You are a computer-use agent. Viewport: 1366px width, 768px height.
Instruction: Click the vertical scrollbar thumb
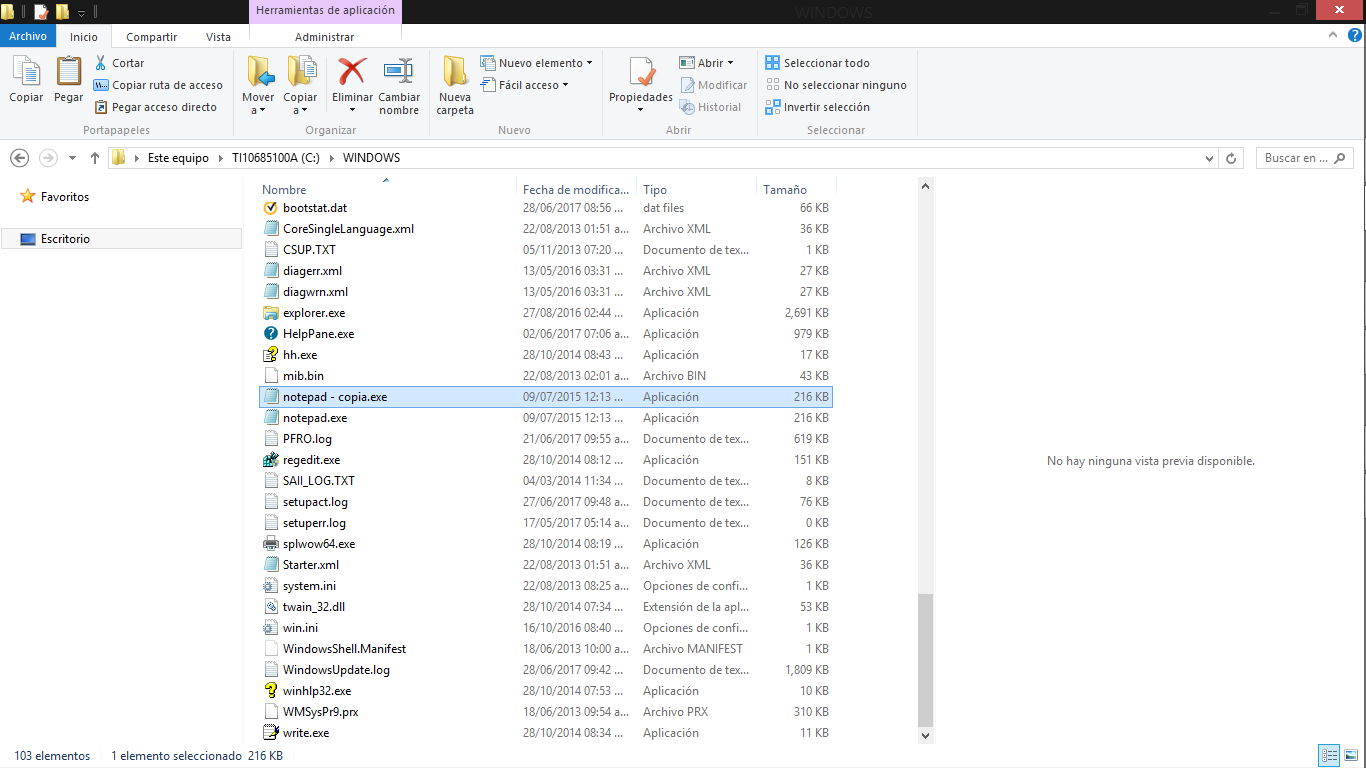[x=926, y=660]
